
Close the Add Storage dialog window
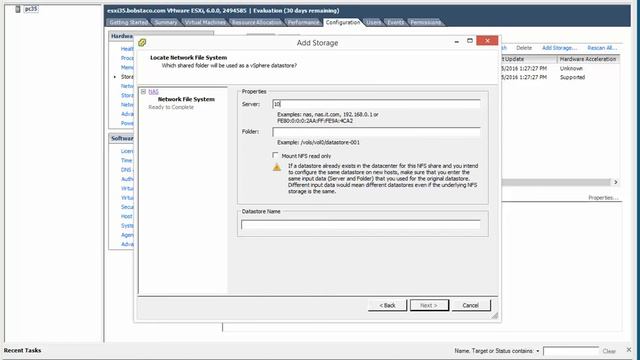pos(487,40)
